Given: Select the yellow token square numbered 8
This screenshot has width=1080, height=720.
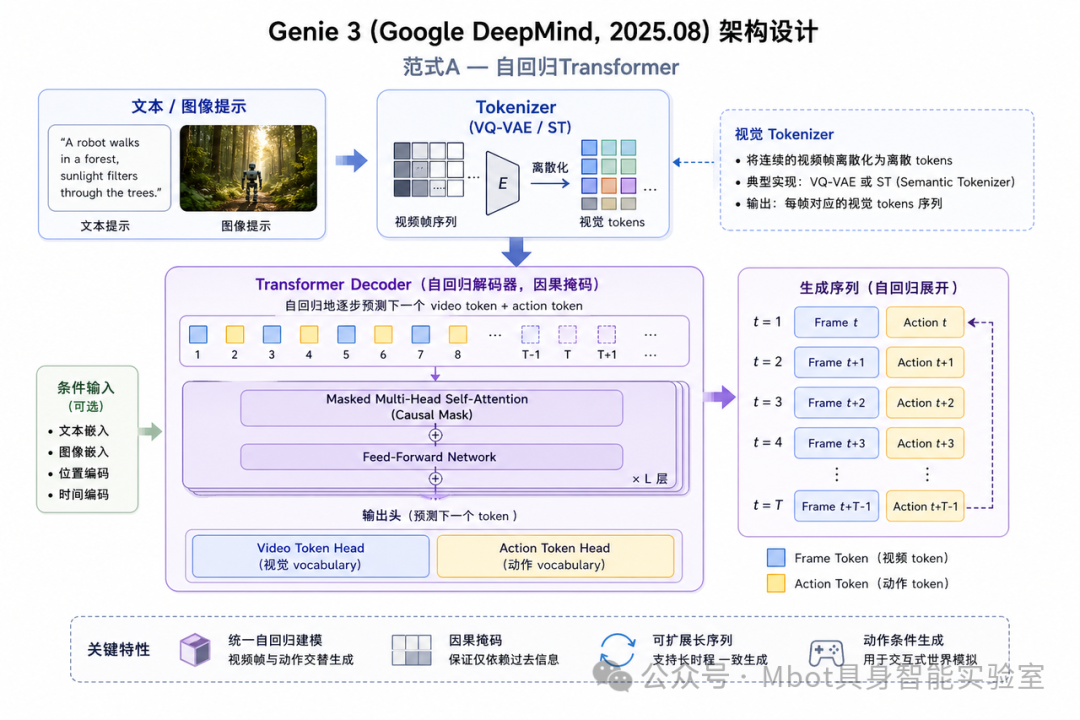Looking at the screenshot, I should pyautogui.click(x=458, y=334).
